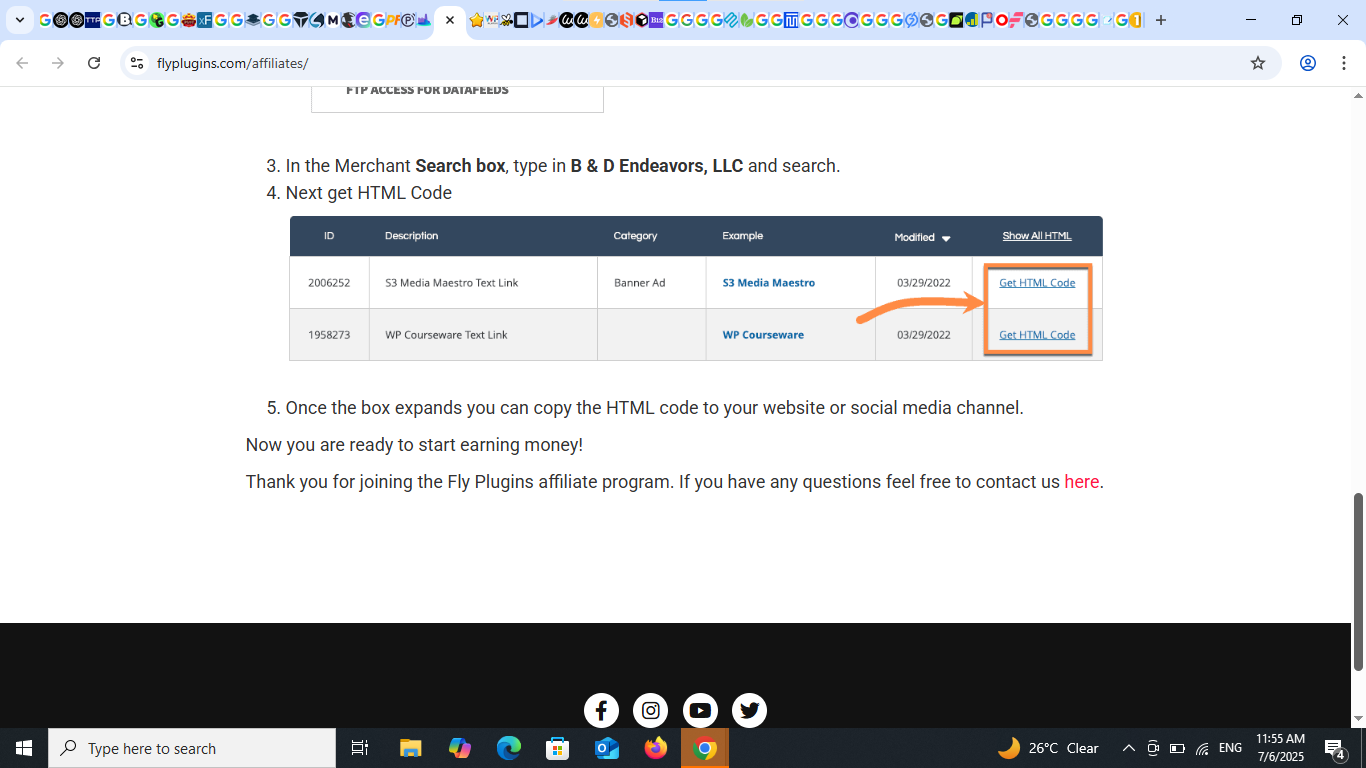Switch to the xF favicon tab
1366x768 pixels.
[204, 20]
